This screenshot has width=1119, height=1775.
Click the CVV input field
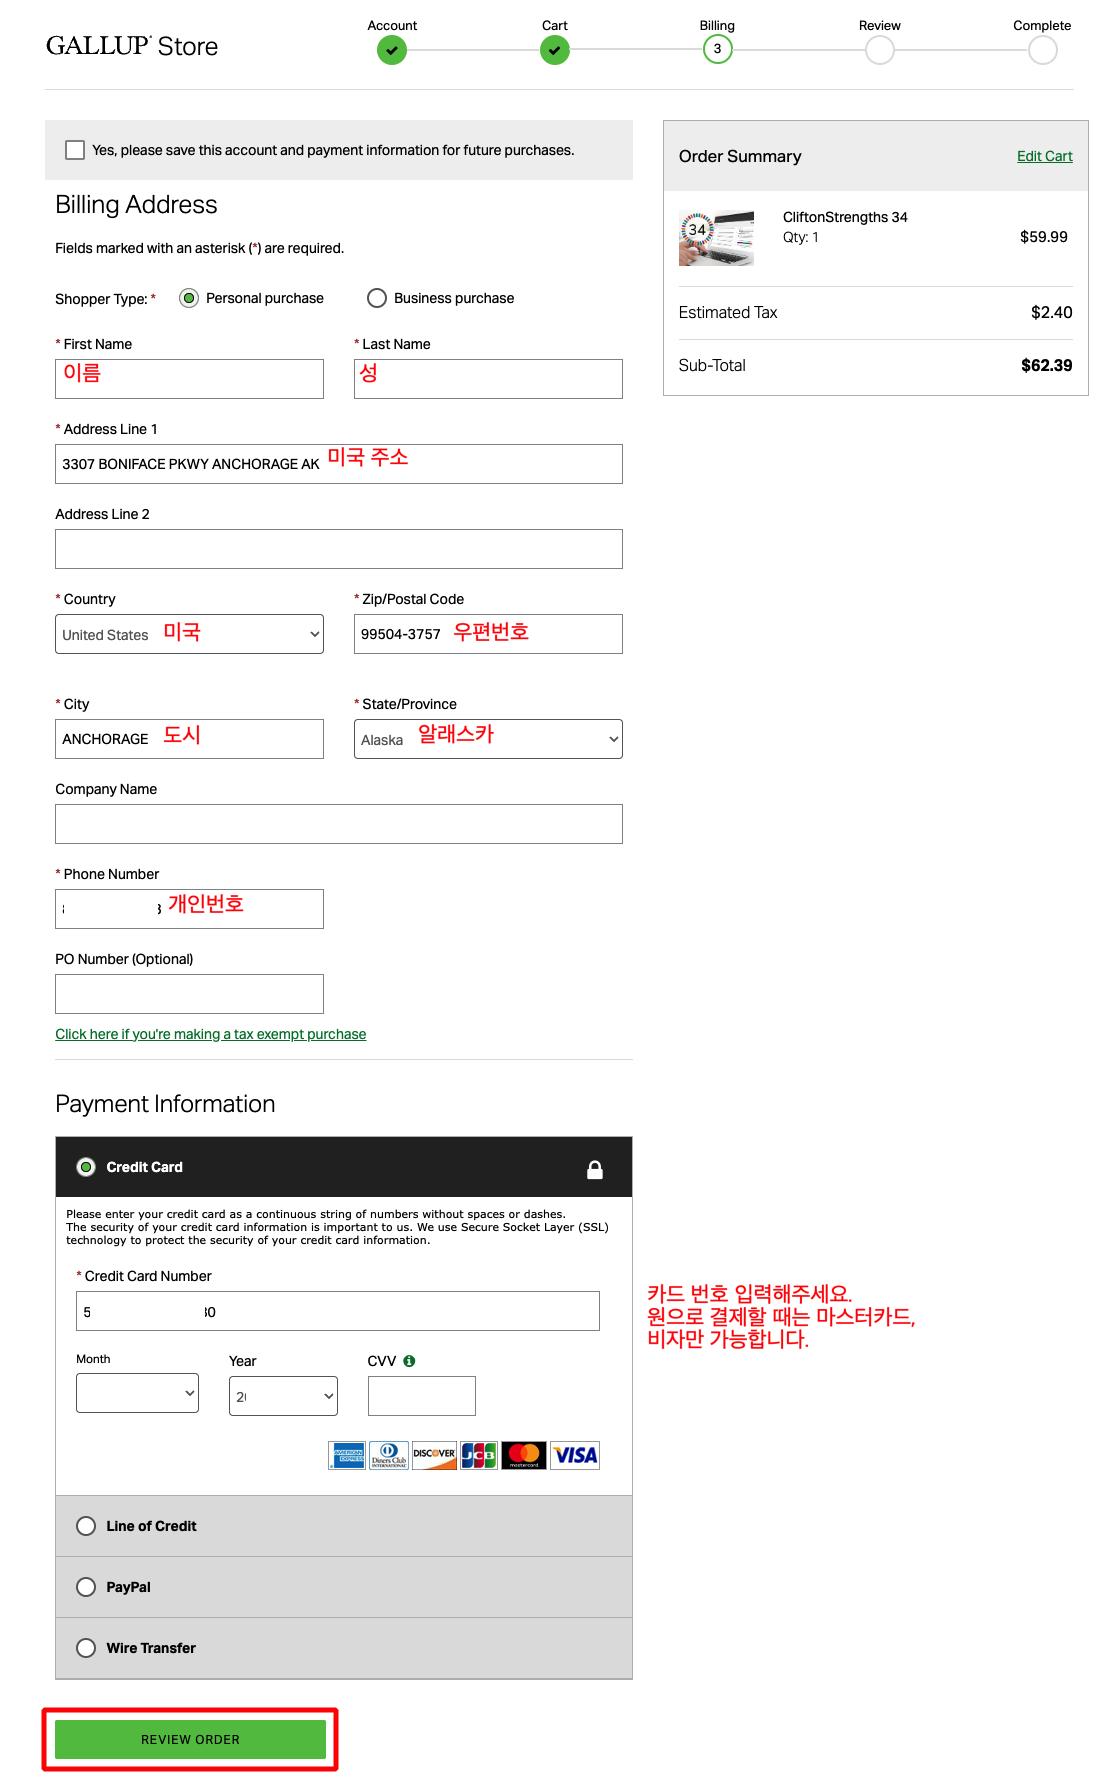tap(422, 1396)
